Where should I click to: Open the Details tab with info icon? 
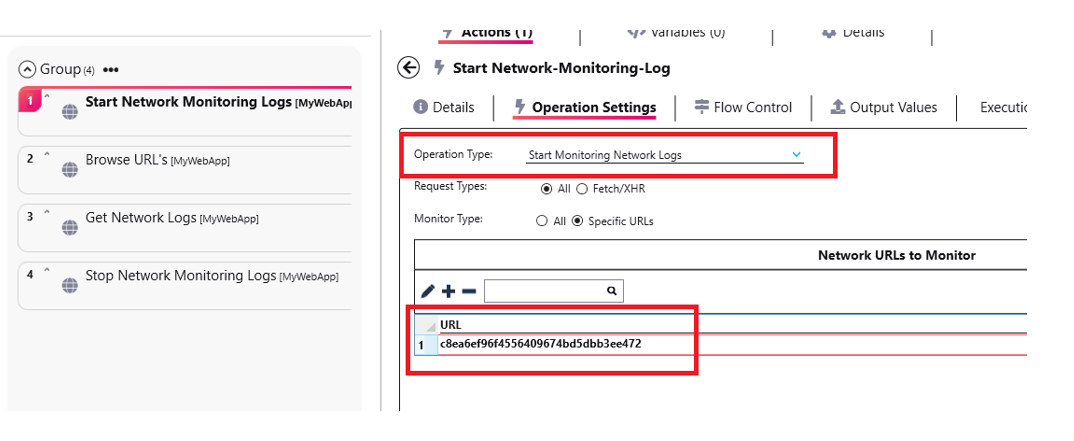coord(443,108)
